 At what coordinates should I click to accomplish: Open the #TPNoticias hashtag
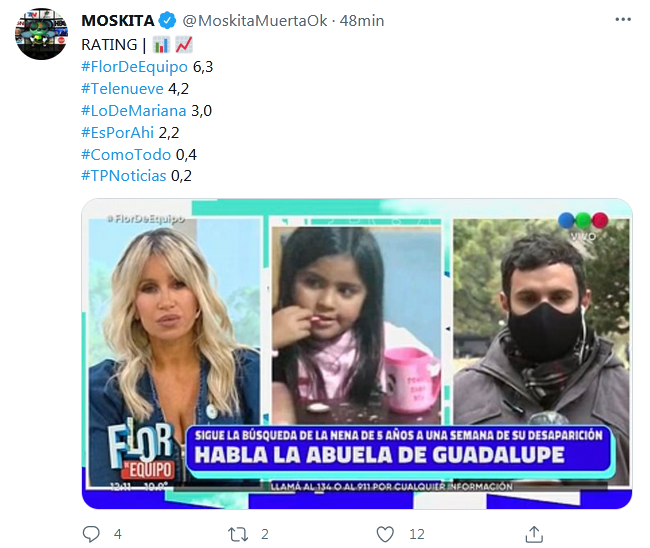(124, 176)
